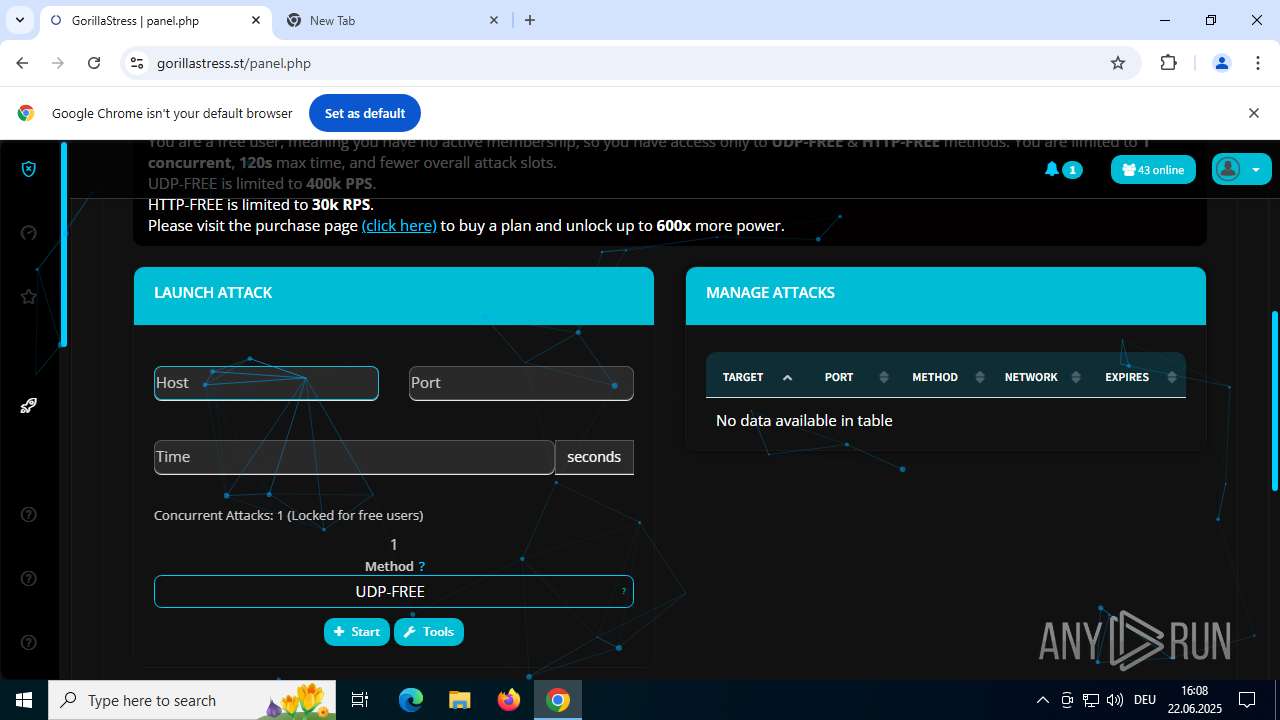
Task: Close the GorillaStress browser tab
Action: click(256, 20)
